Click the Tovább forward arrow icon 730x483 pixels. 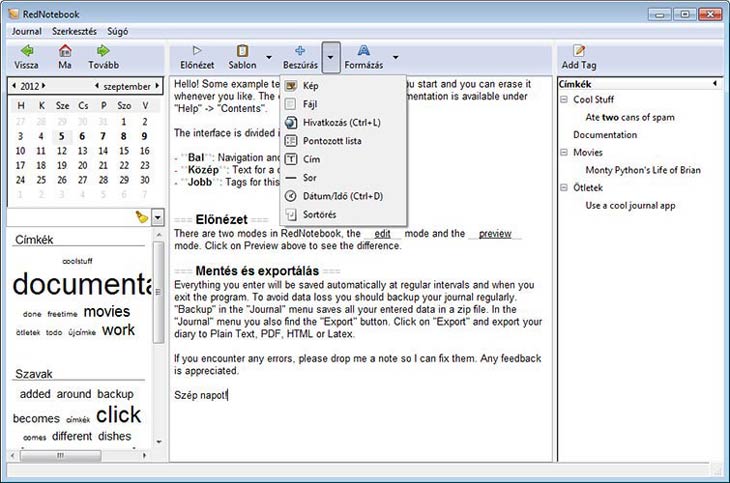102,51
